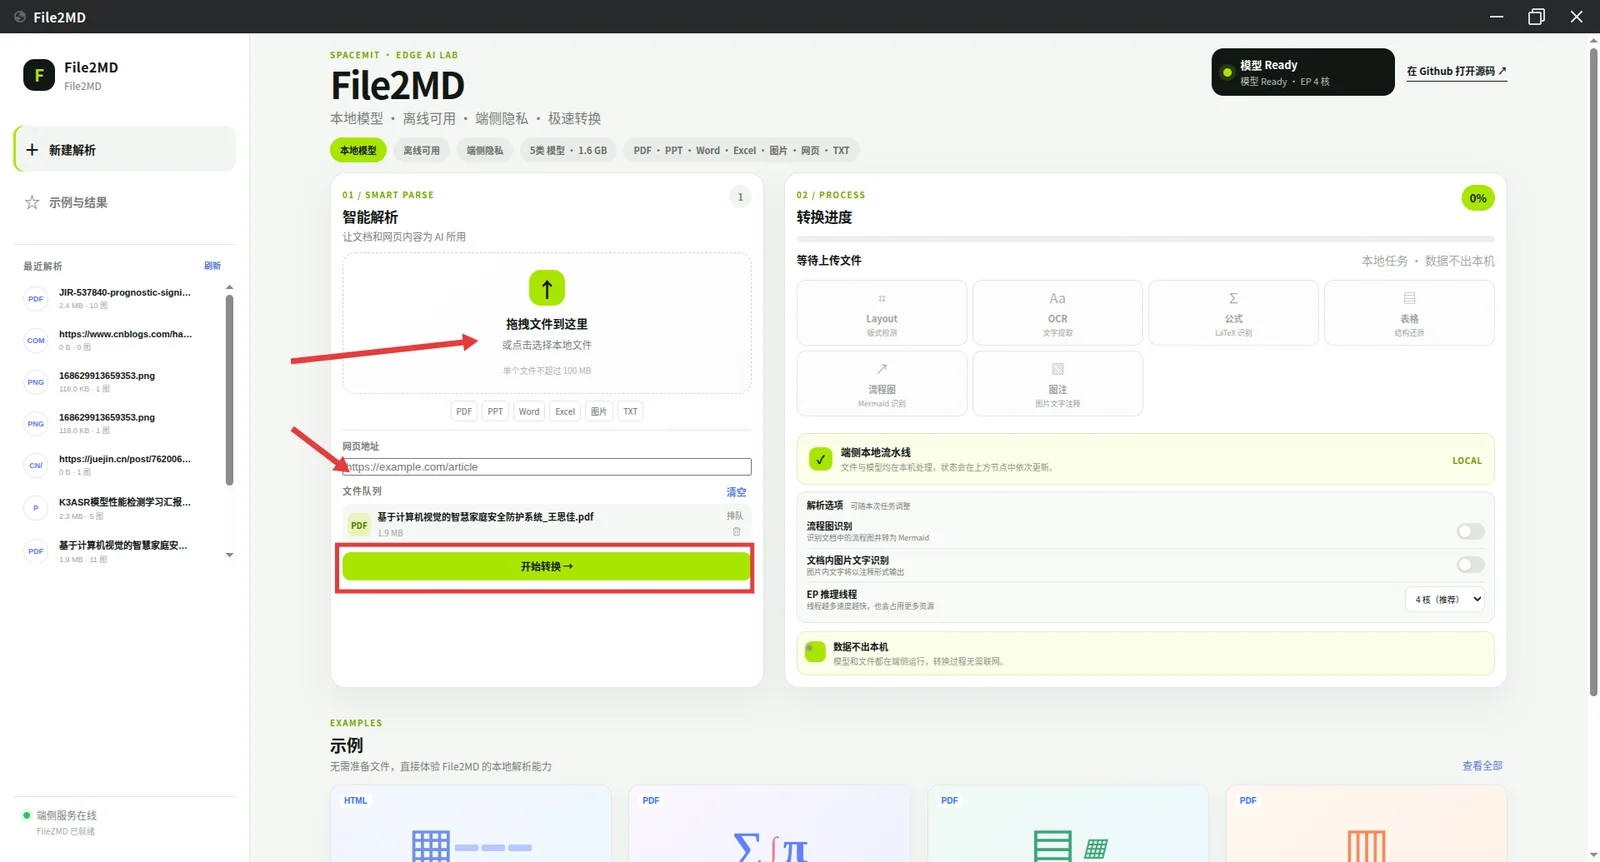Viewport: 1600px width, 862px height.
Task: Click the 模型 Ready status button
Action: tap(1303, 72)
